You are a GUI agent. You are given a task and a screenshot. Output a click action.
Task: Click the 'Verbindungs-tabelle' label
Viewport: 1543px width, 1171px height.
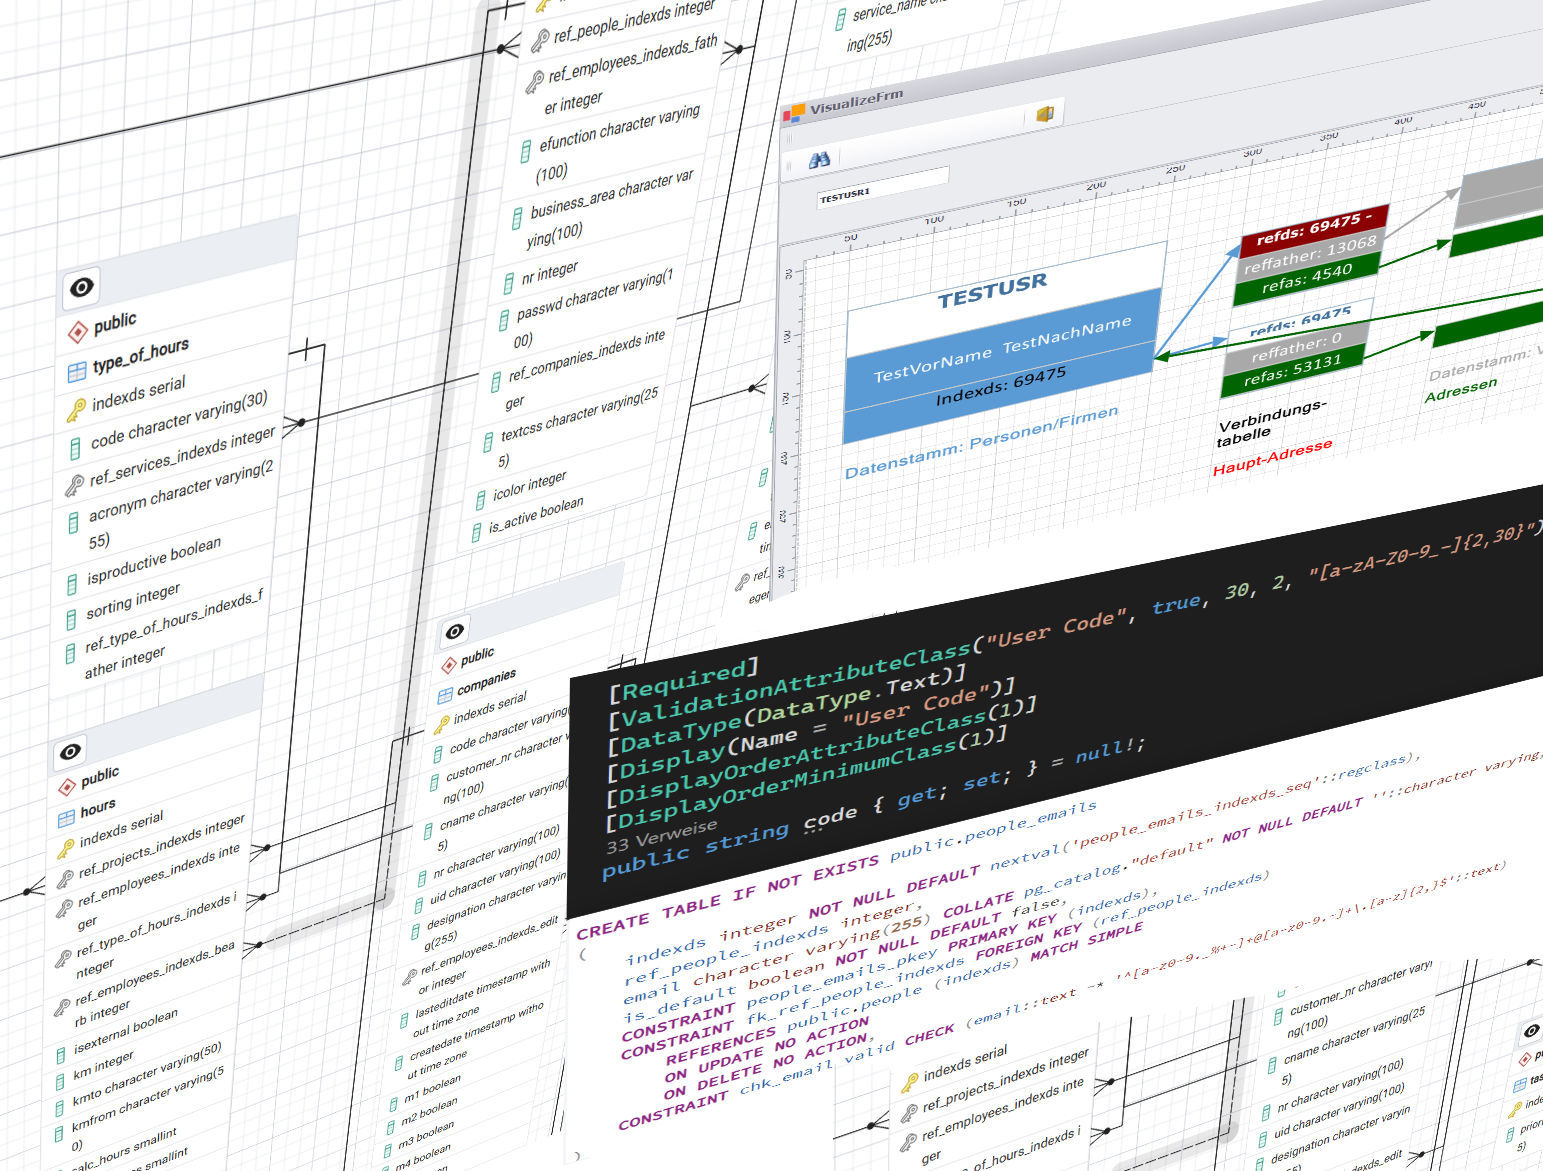[x=1272, y=424]
